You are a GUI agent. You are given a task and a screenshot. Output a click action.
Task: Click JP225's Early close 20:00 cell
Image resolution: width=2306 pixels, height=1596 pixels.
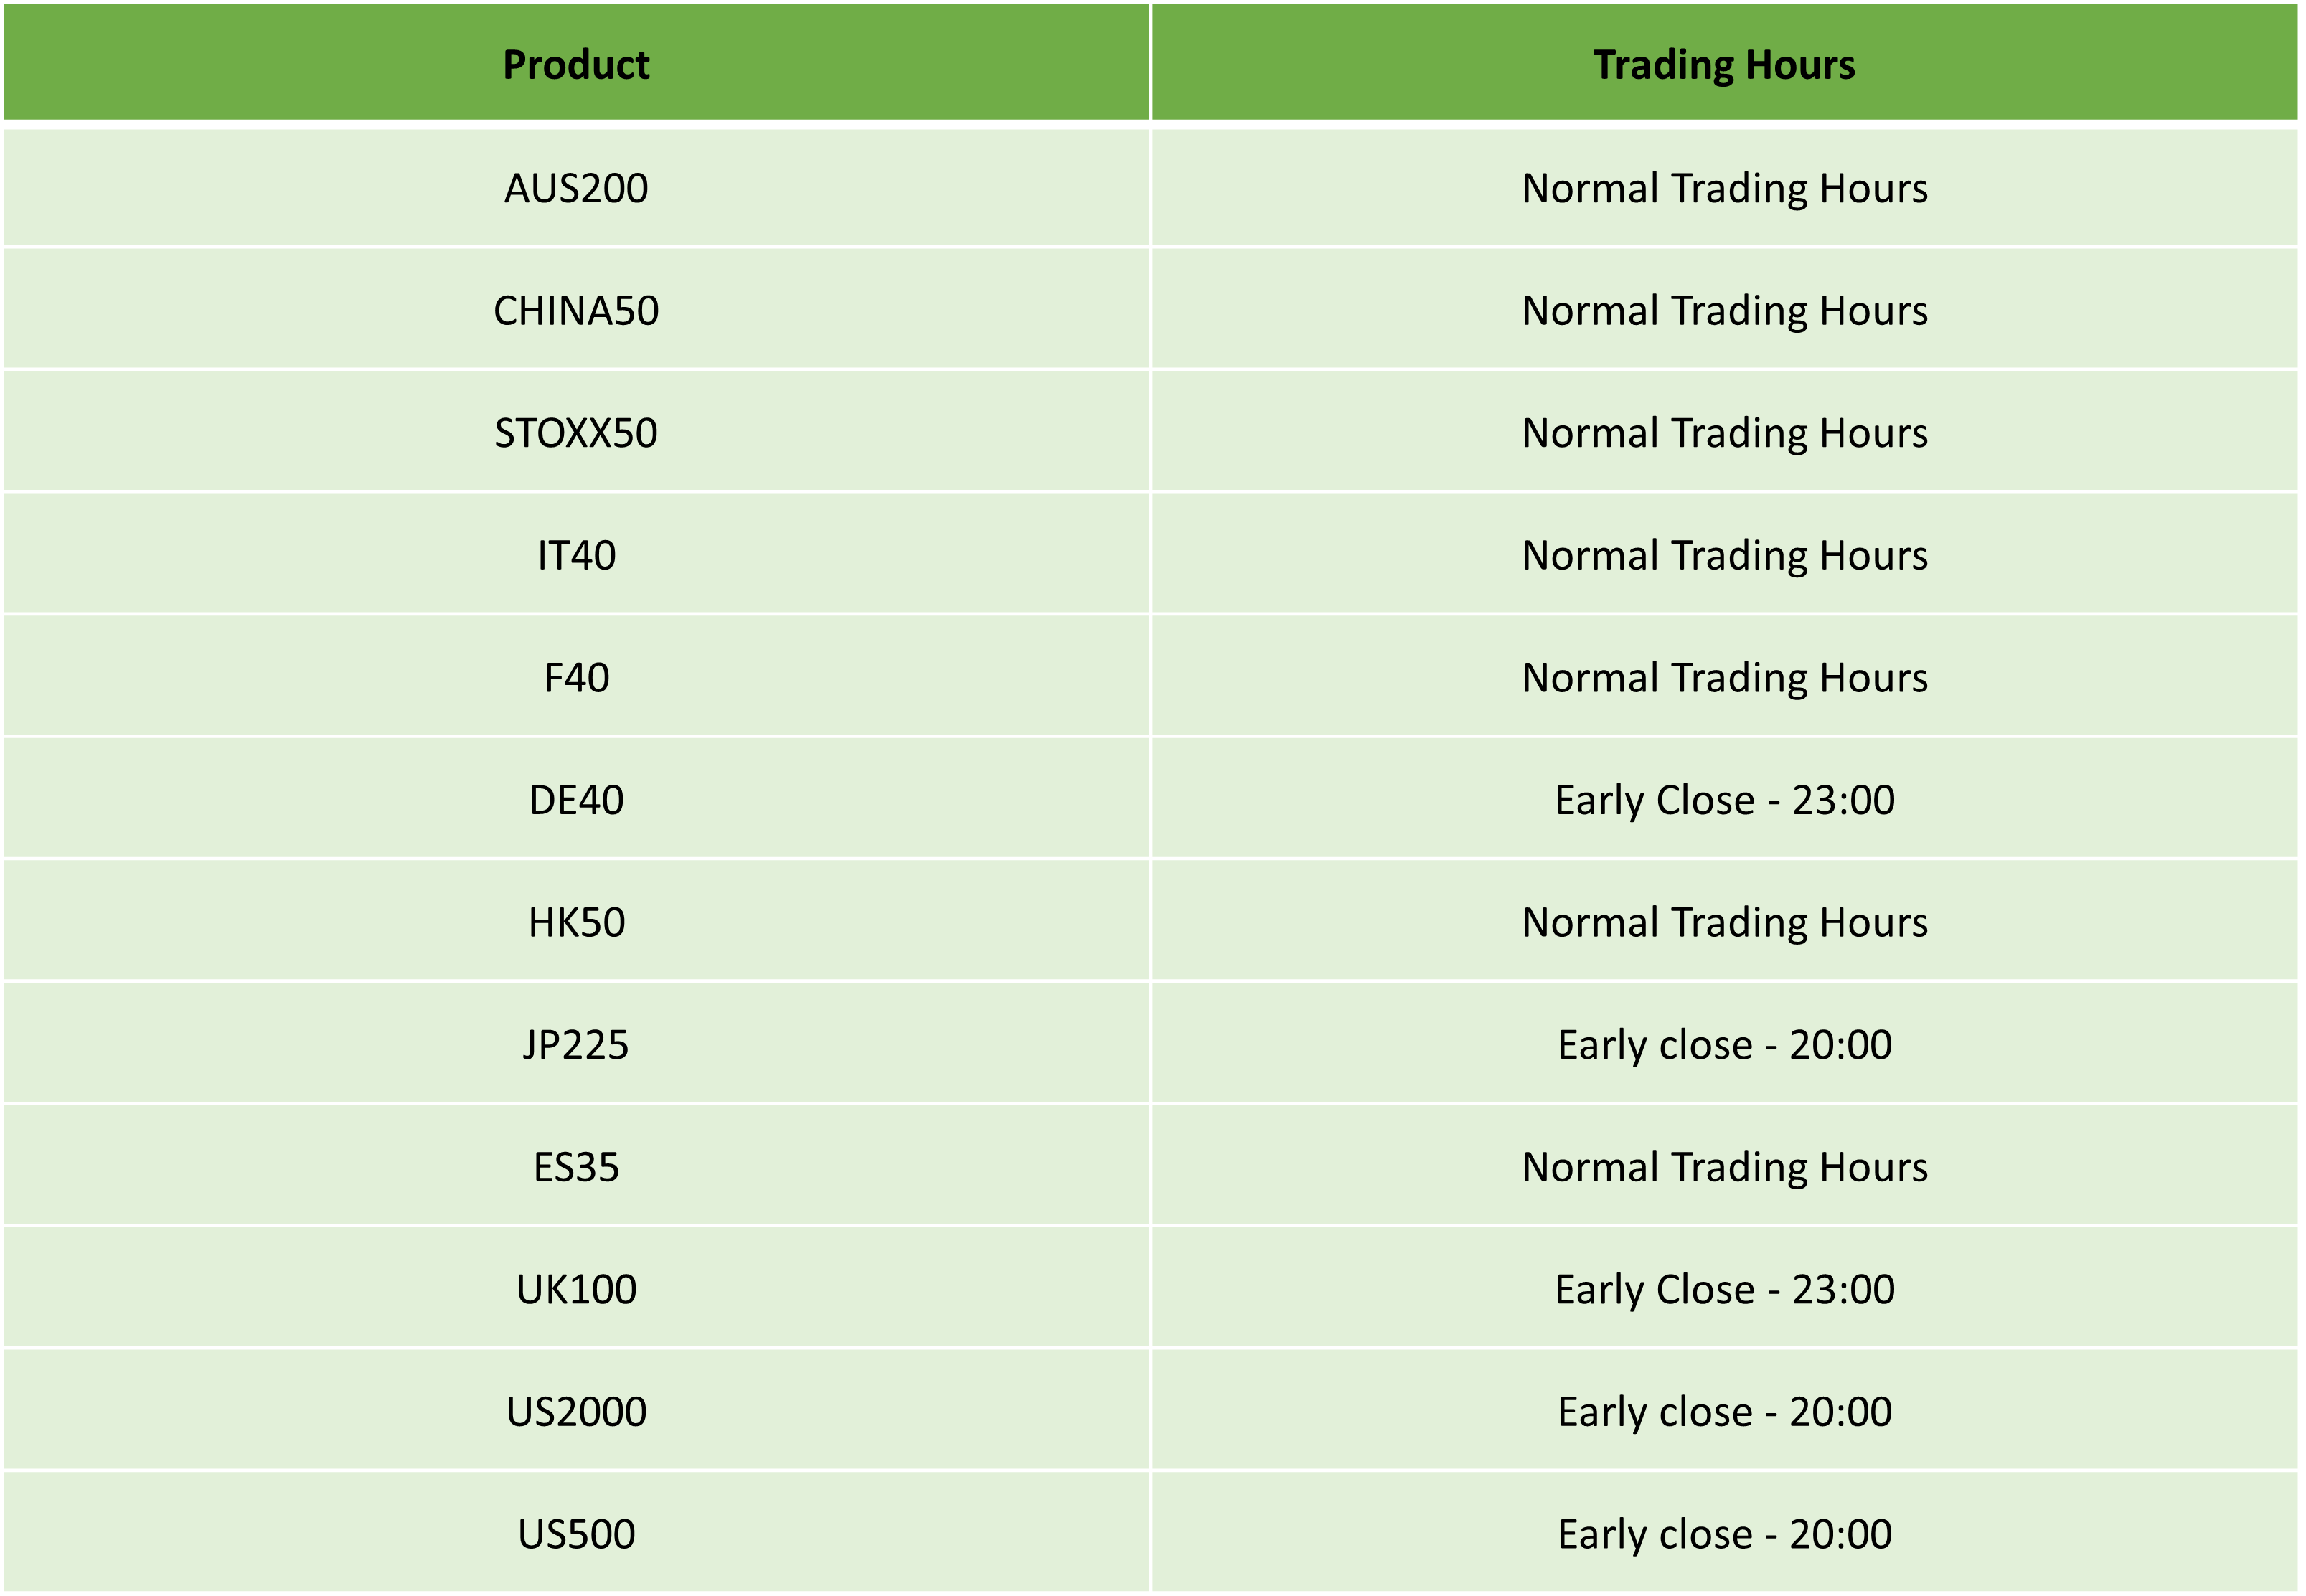coord(1724,1044)
